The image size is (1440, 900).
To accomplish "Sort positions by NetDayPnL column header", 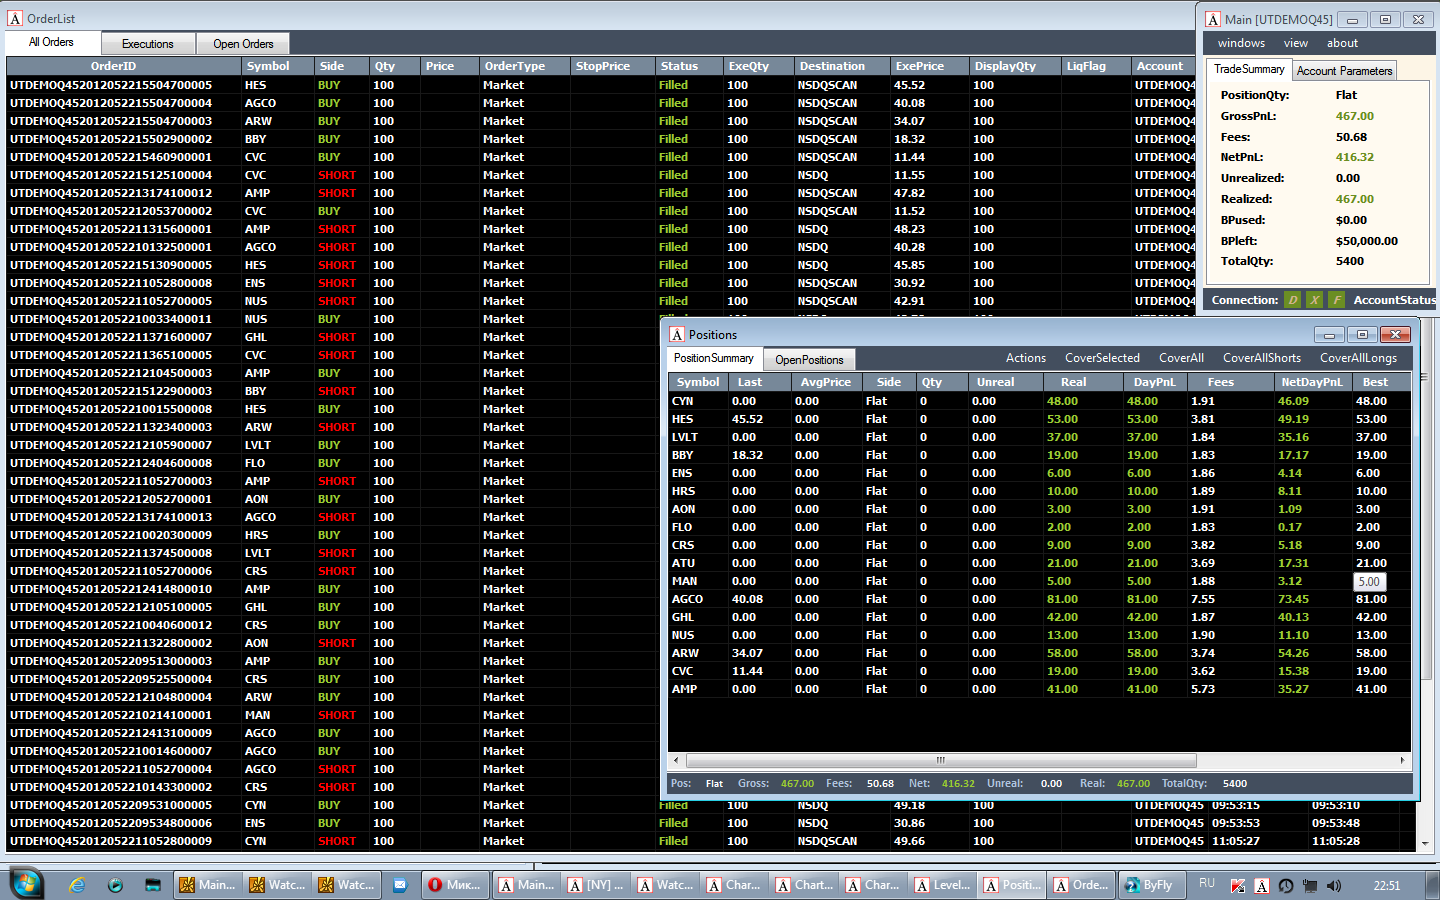I will (x=1312, y=382).
